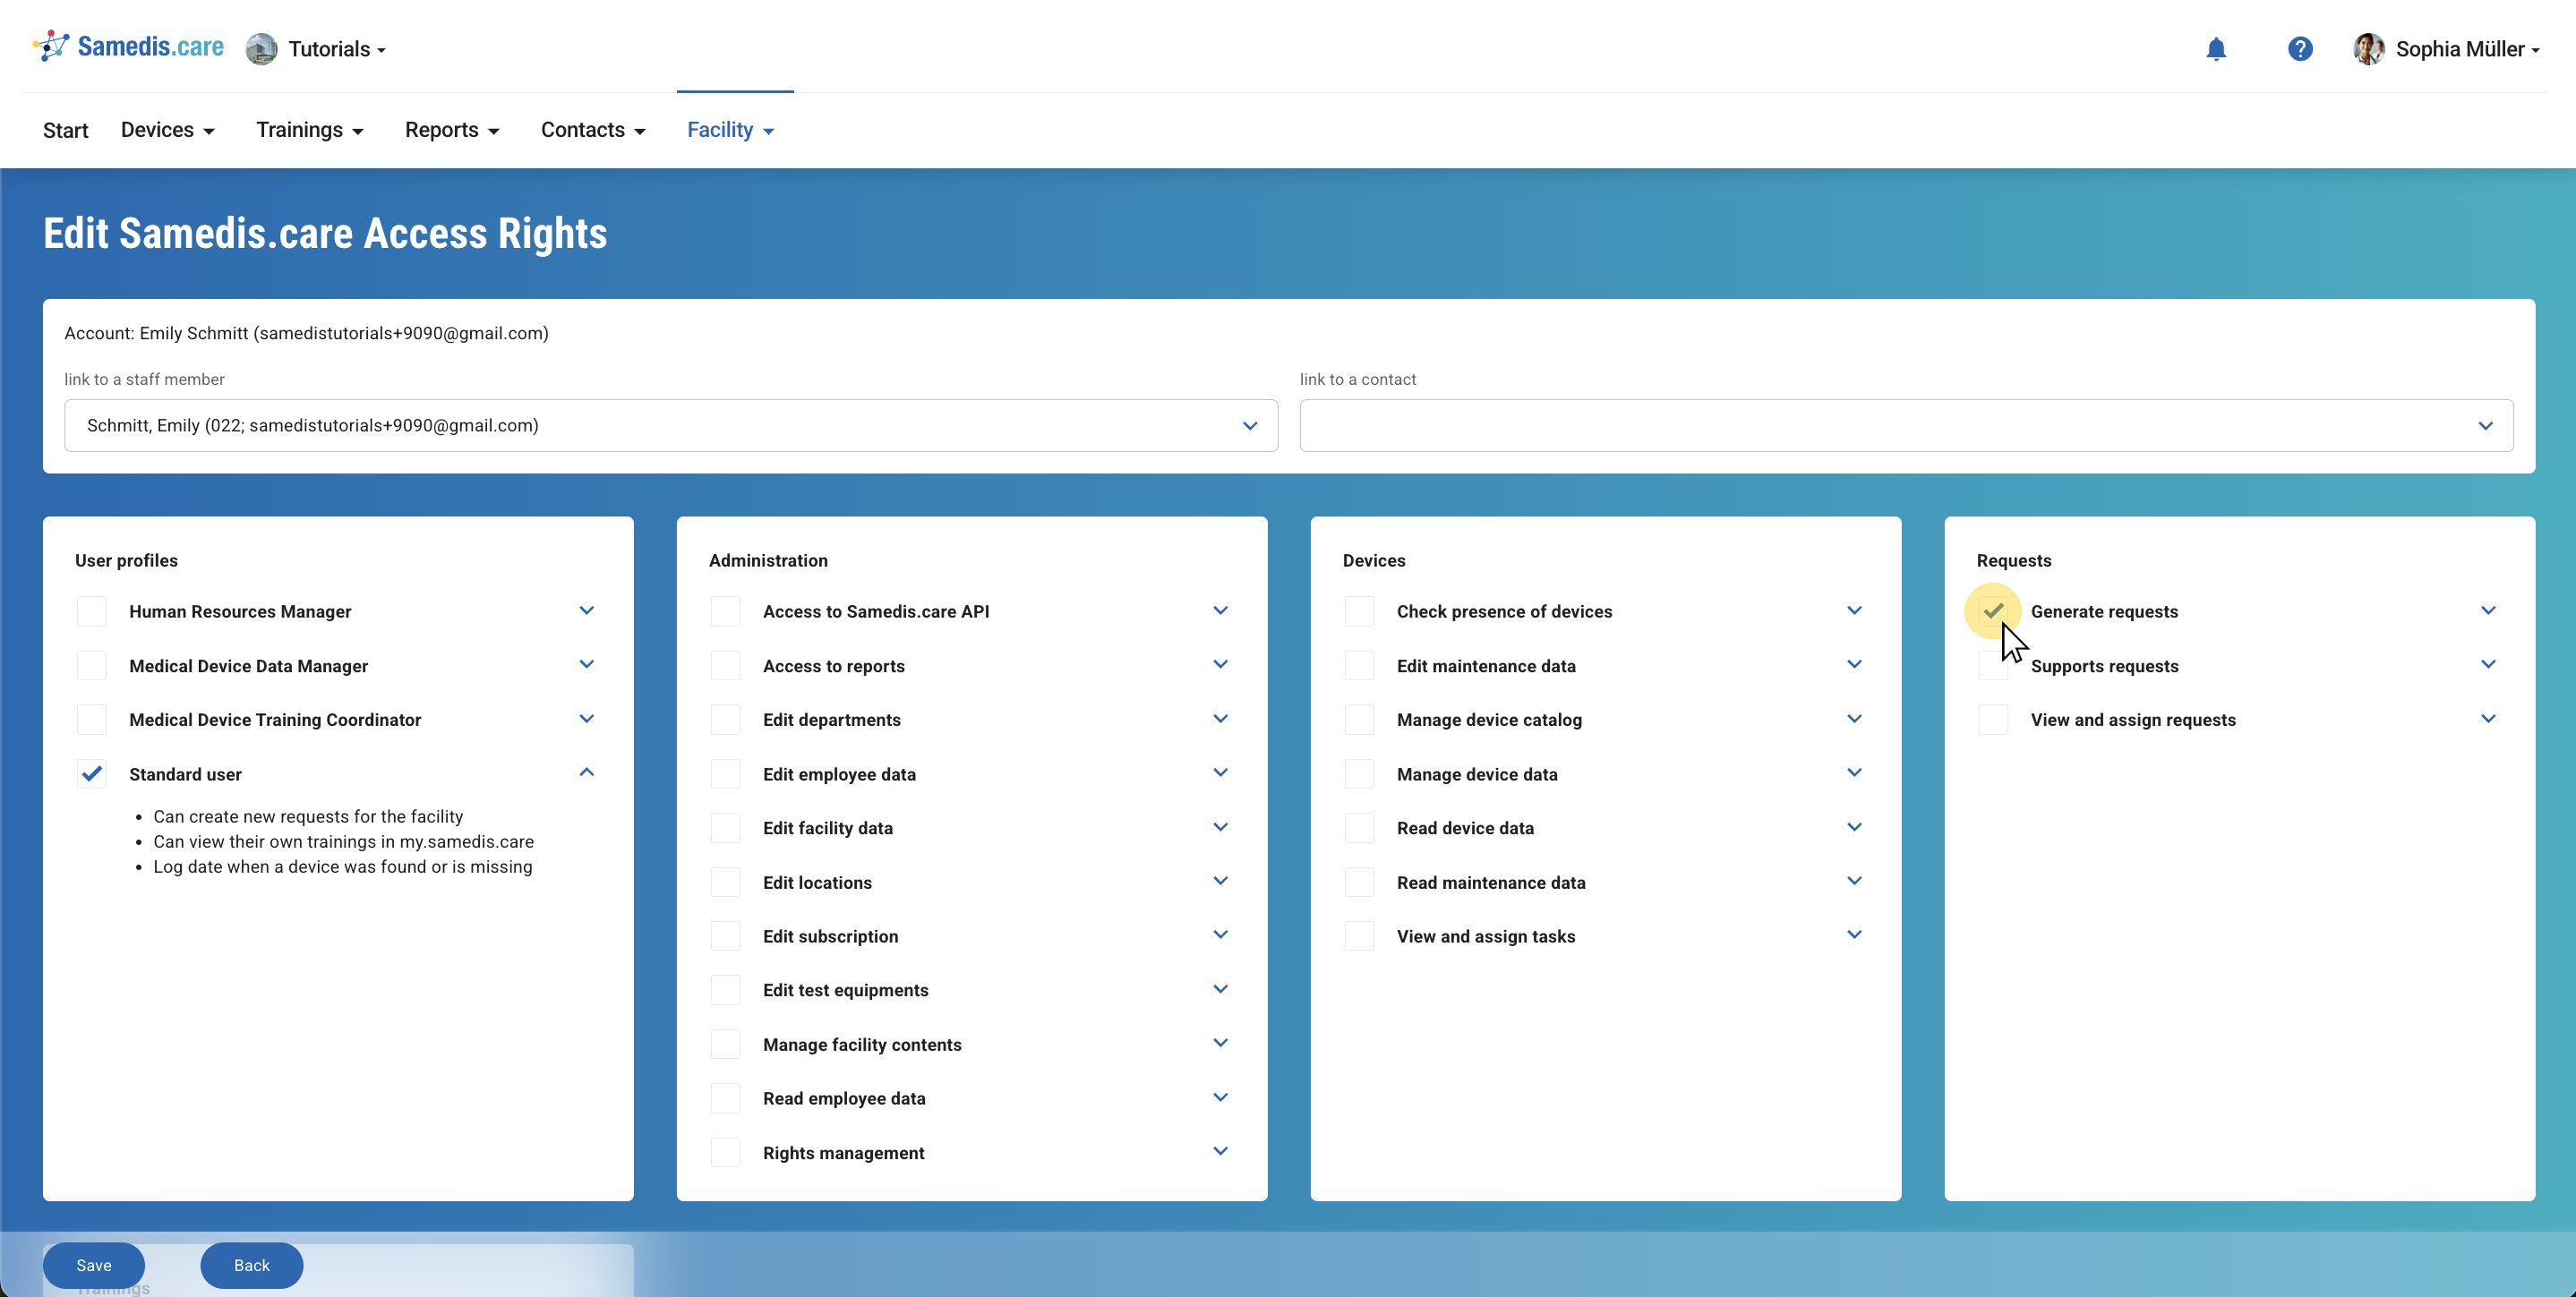
Task: Expand the Supports requests description
Action: [2489, 664]
